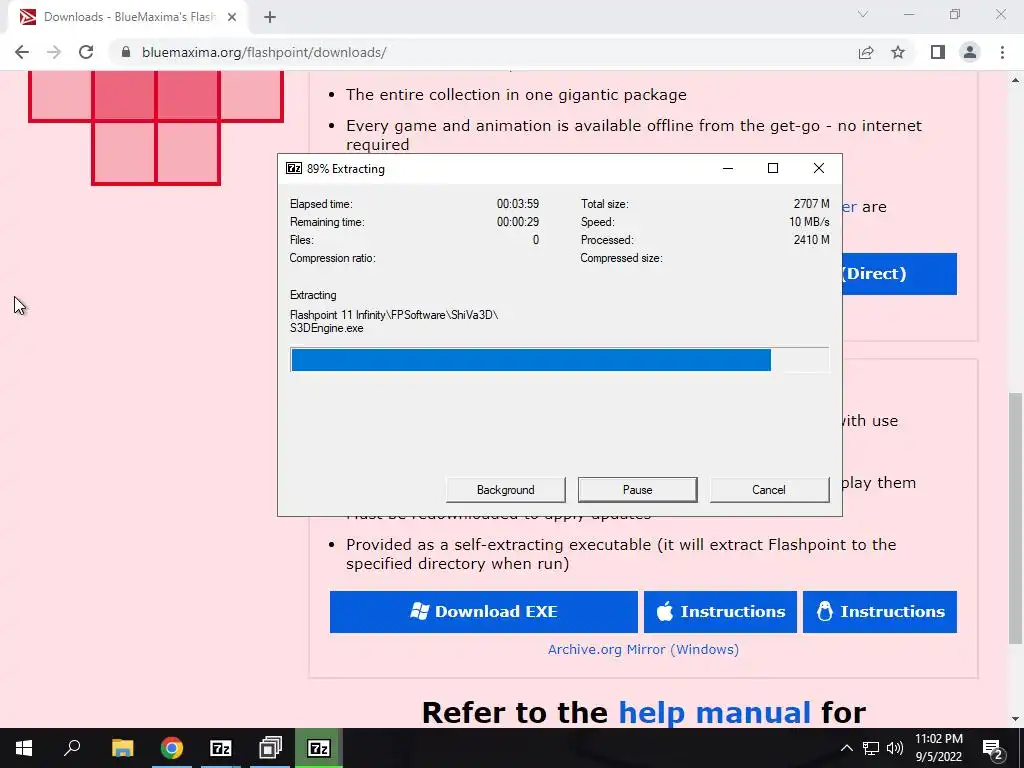Send extraction to Background
The height and width of the screenshot is (768, 1024).
coord(505,490)
